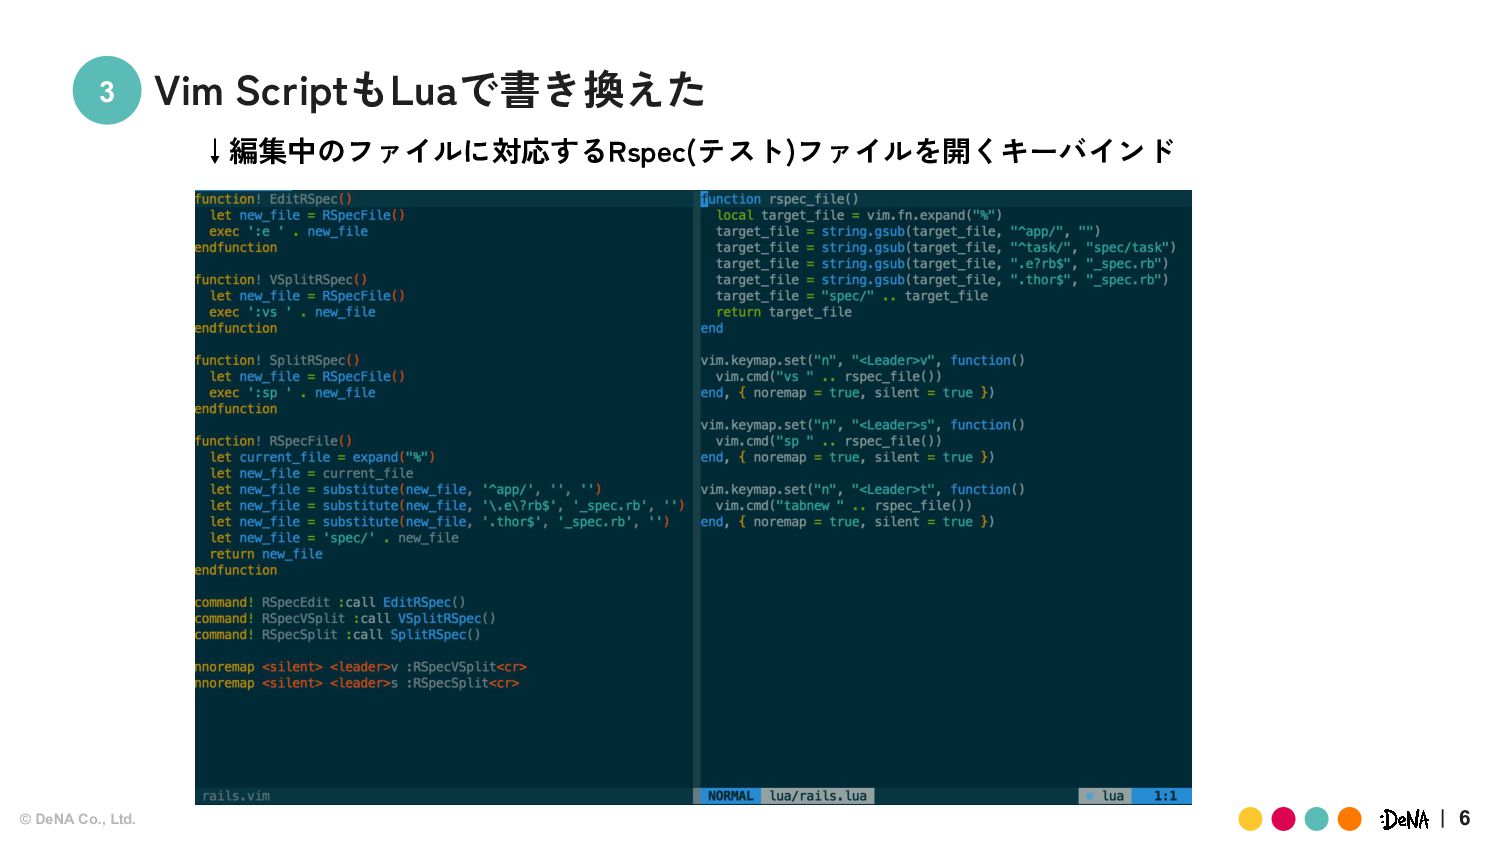Click 'function! VSplitRSpec()' line
Screen dimensions: 1500x844
point(281,280)
